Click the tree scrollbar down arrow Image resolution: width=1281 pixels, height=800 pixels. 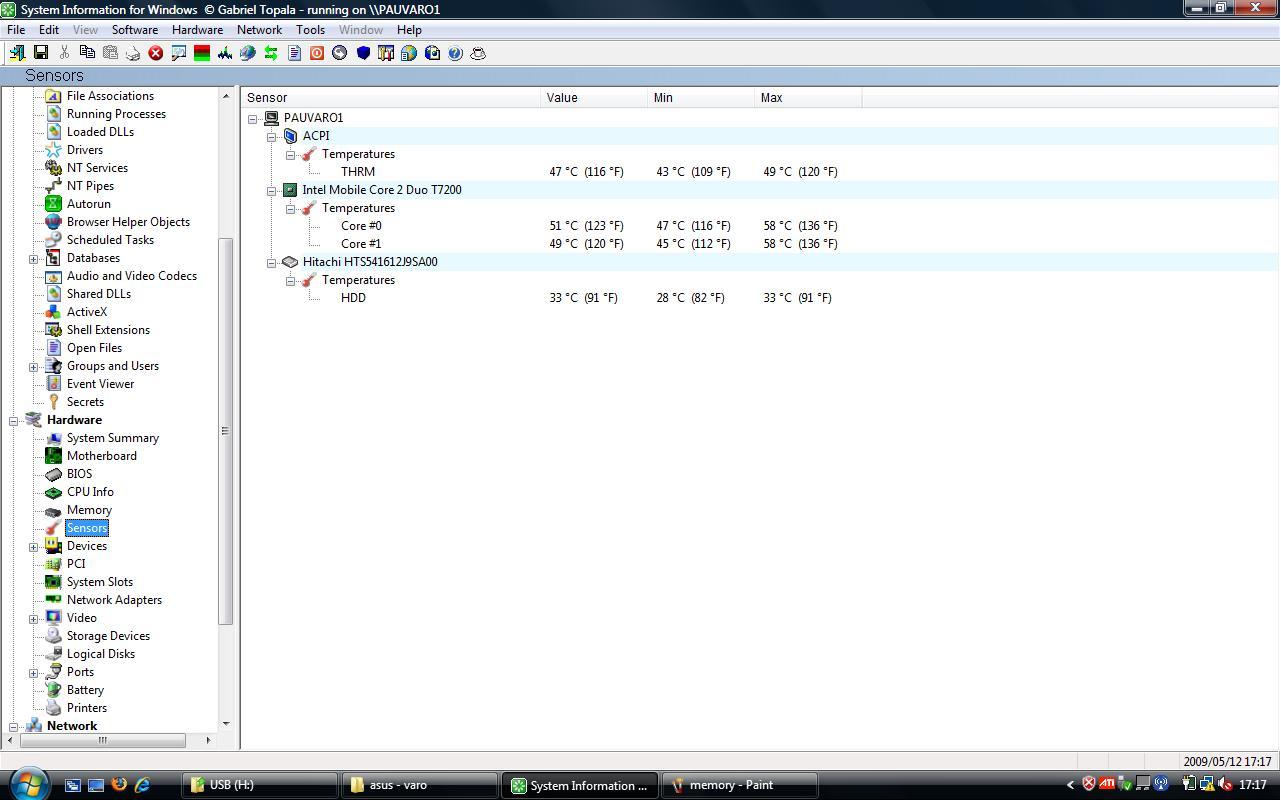[225, 724]
